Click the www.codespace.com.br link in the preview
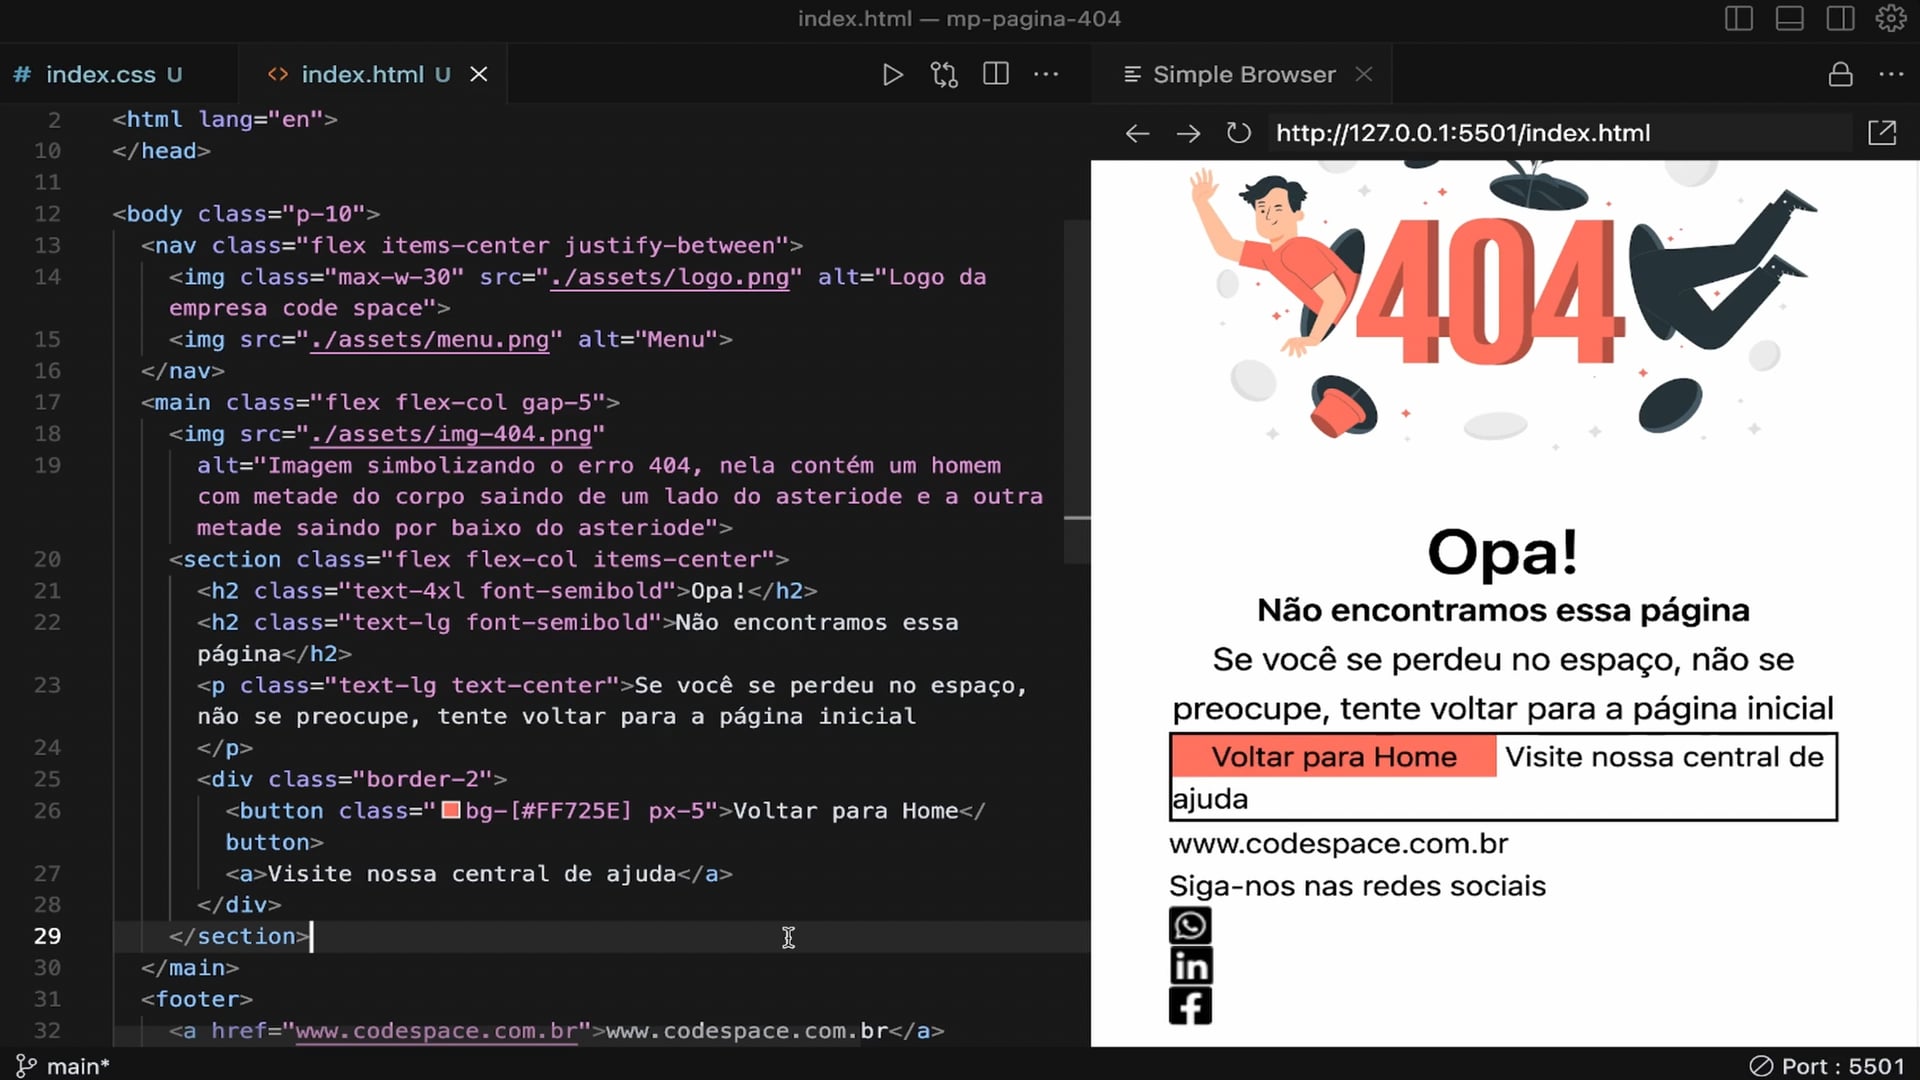The width and height of the screenshot is (1920, 1080). click(1338, 844)
